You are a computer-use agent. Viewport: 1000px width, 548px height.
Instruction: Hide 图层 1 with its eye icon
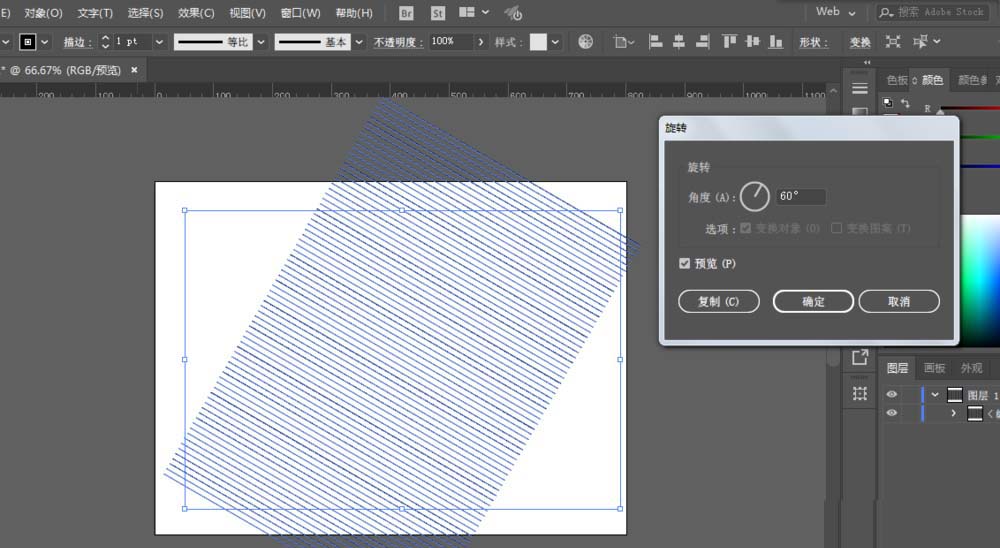(x=892, y=394)
